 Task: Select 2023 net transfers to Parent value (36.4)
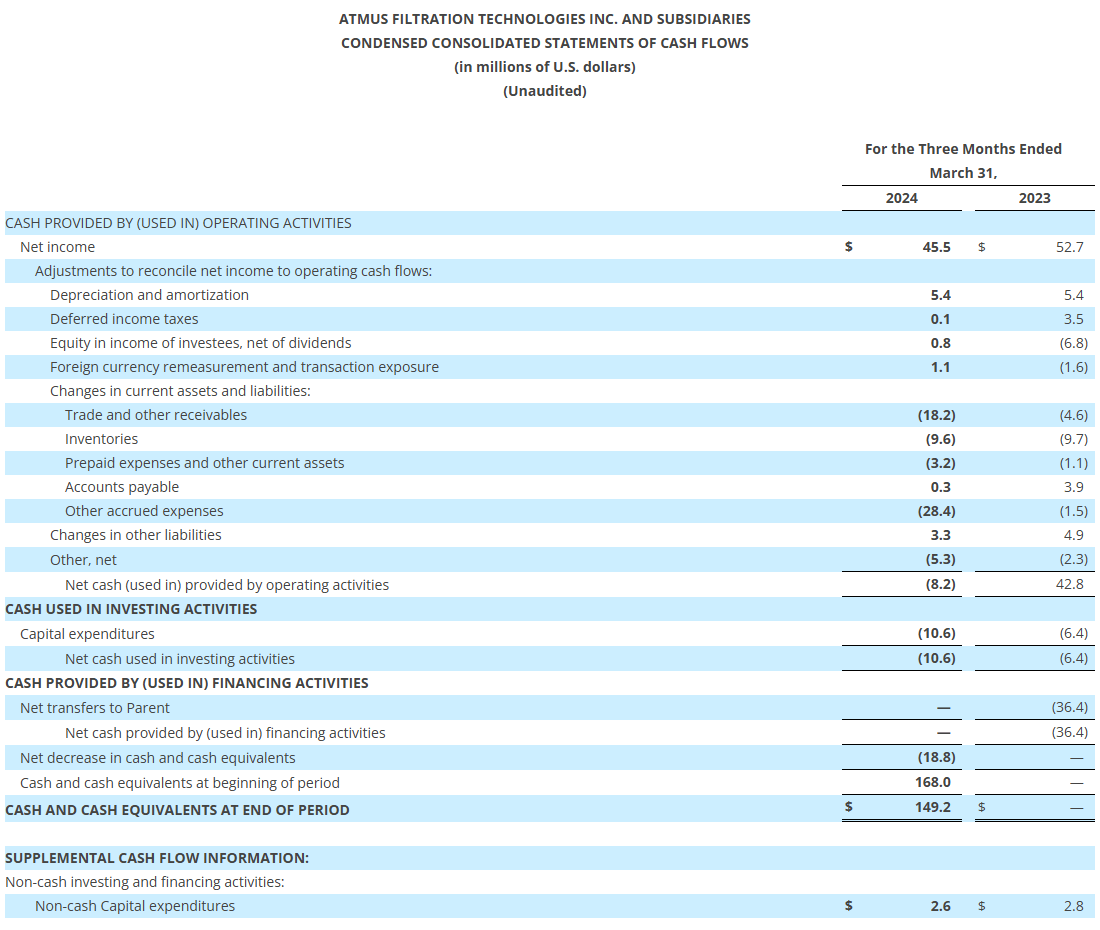click(1069, 708)
